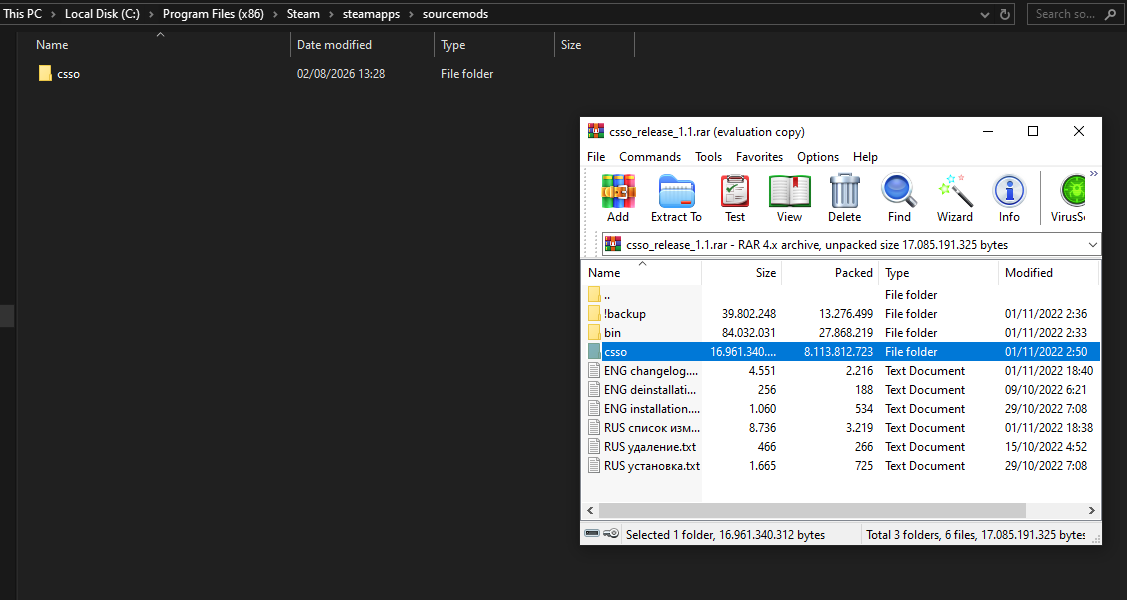Click the highlighted csso folder icon in WinRAR
The width and height of the screenshot is (1127, 600).
point(594,351)
